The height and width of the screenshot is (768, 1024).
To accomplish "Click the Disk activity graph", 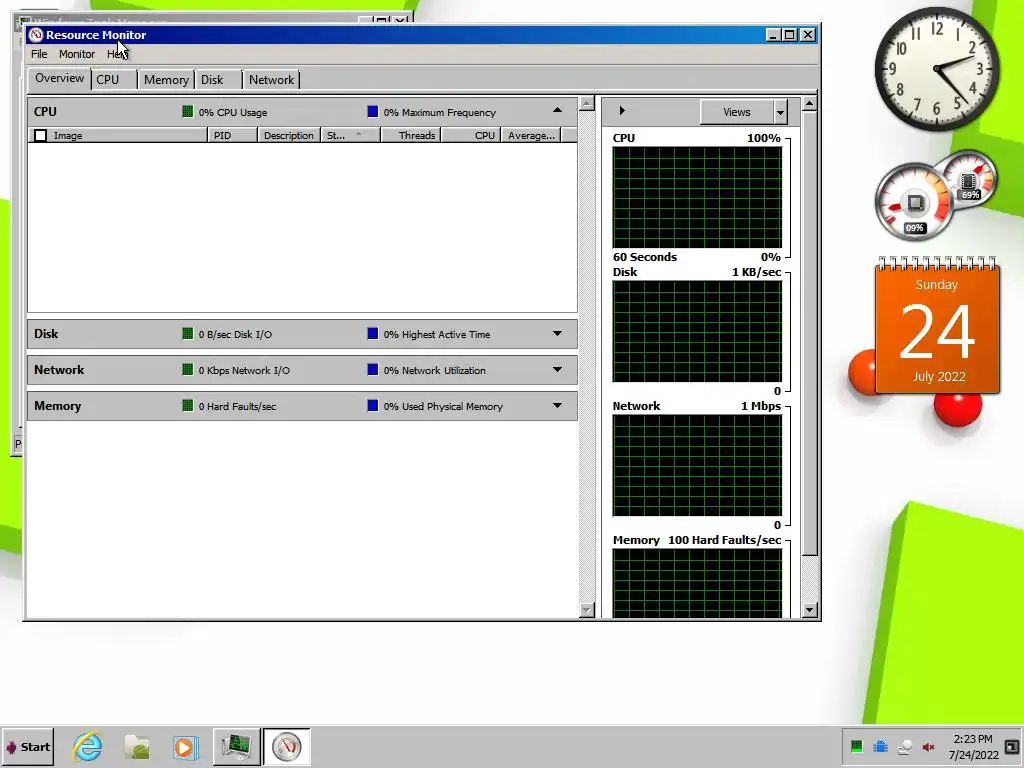I will coord(697,332).
